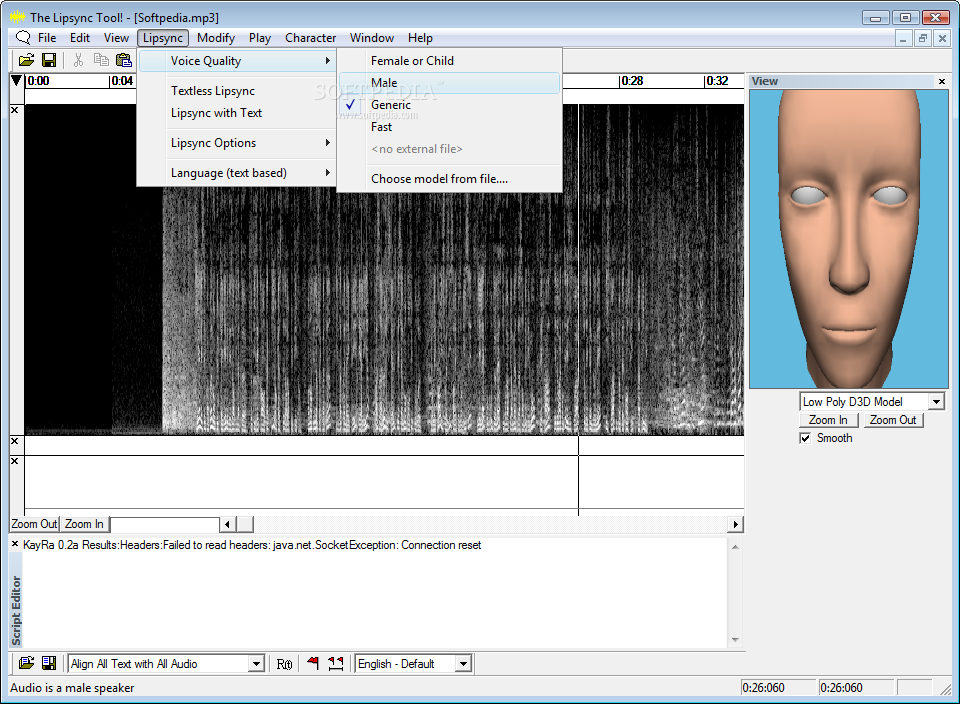Close the View panel
Screen dimensions: 960x704
click(942, 81)
